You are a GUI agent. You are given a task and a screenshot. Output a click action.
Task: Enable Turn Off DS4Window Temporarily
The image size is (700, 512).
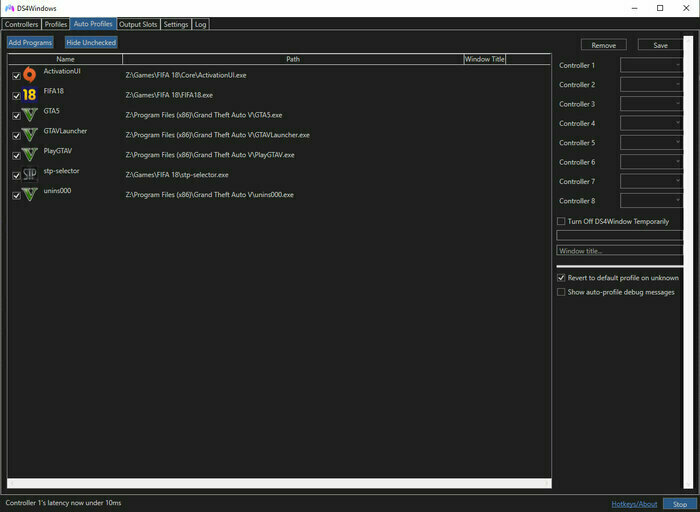click(x=561, y=221)
